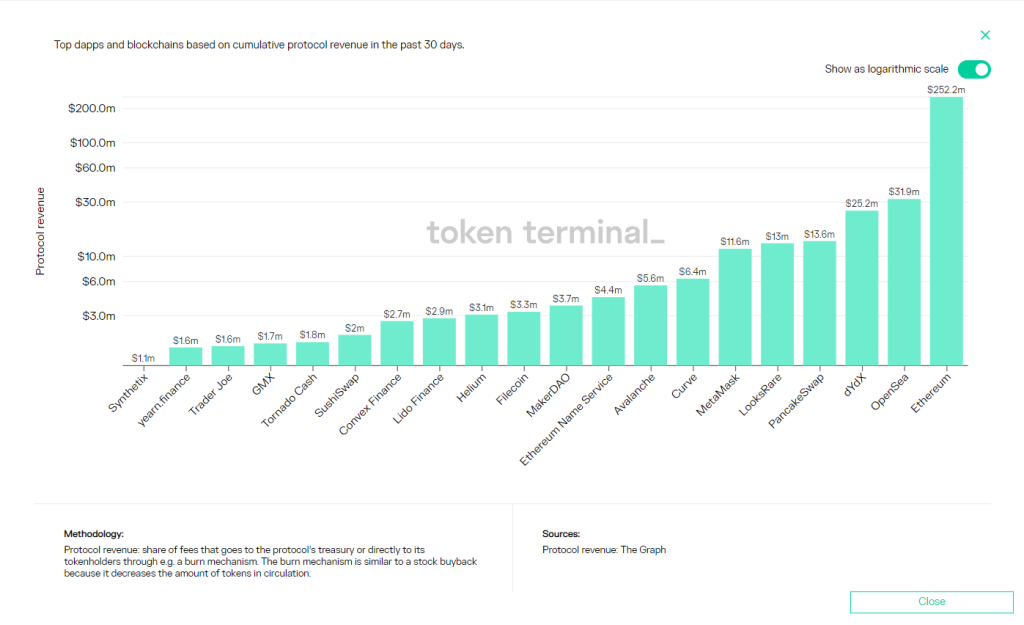The image size is (1024, 625).
Task: Click the Show as logarithmic scale label
Action: pyautogui.click(x=886, y=69)
